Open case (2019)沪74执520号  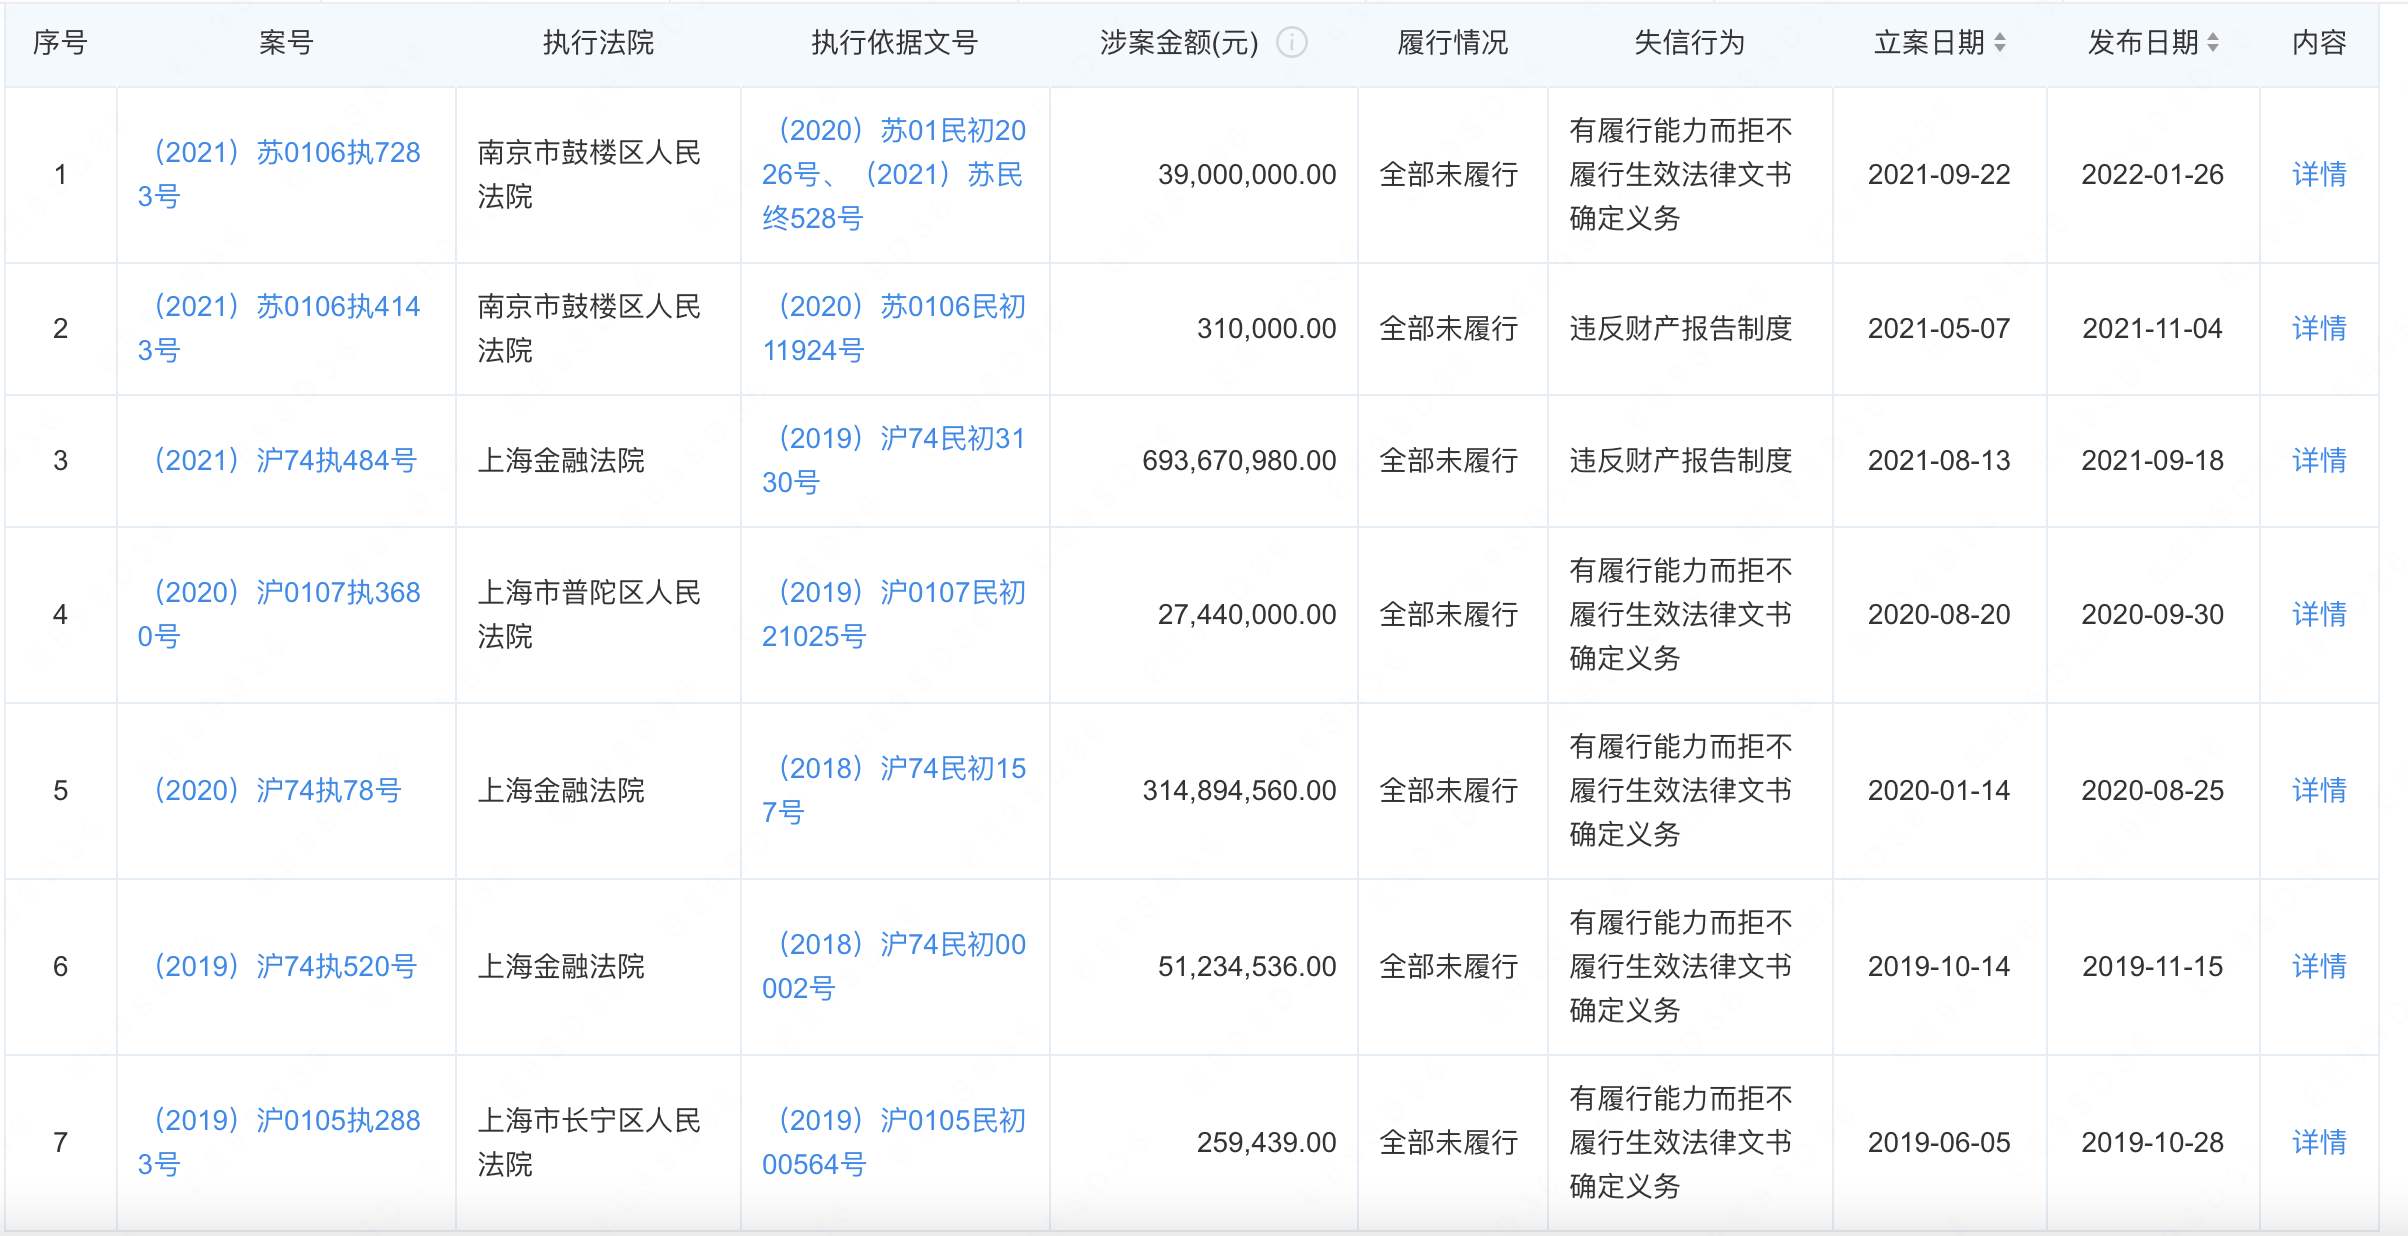(x=285, y=966)
